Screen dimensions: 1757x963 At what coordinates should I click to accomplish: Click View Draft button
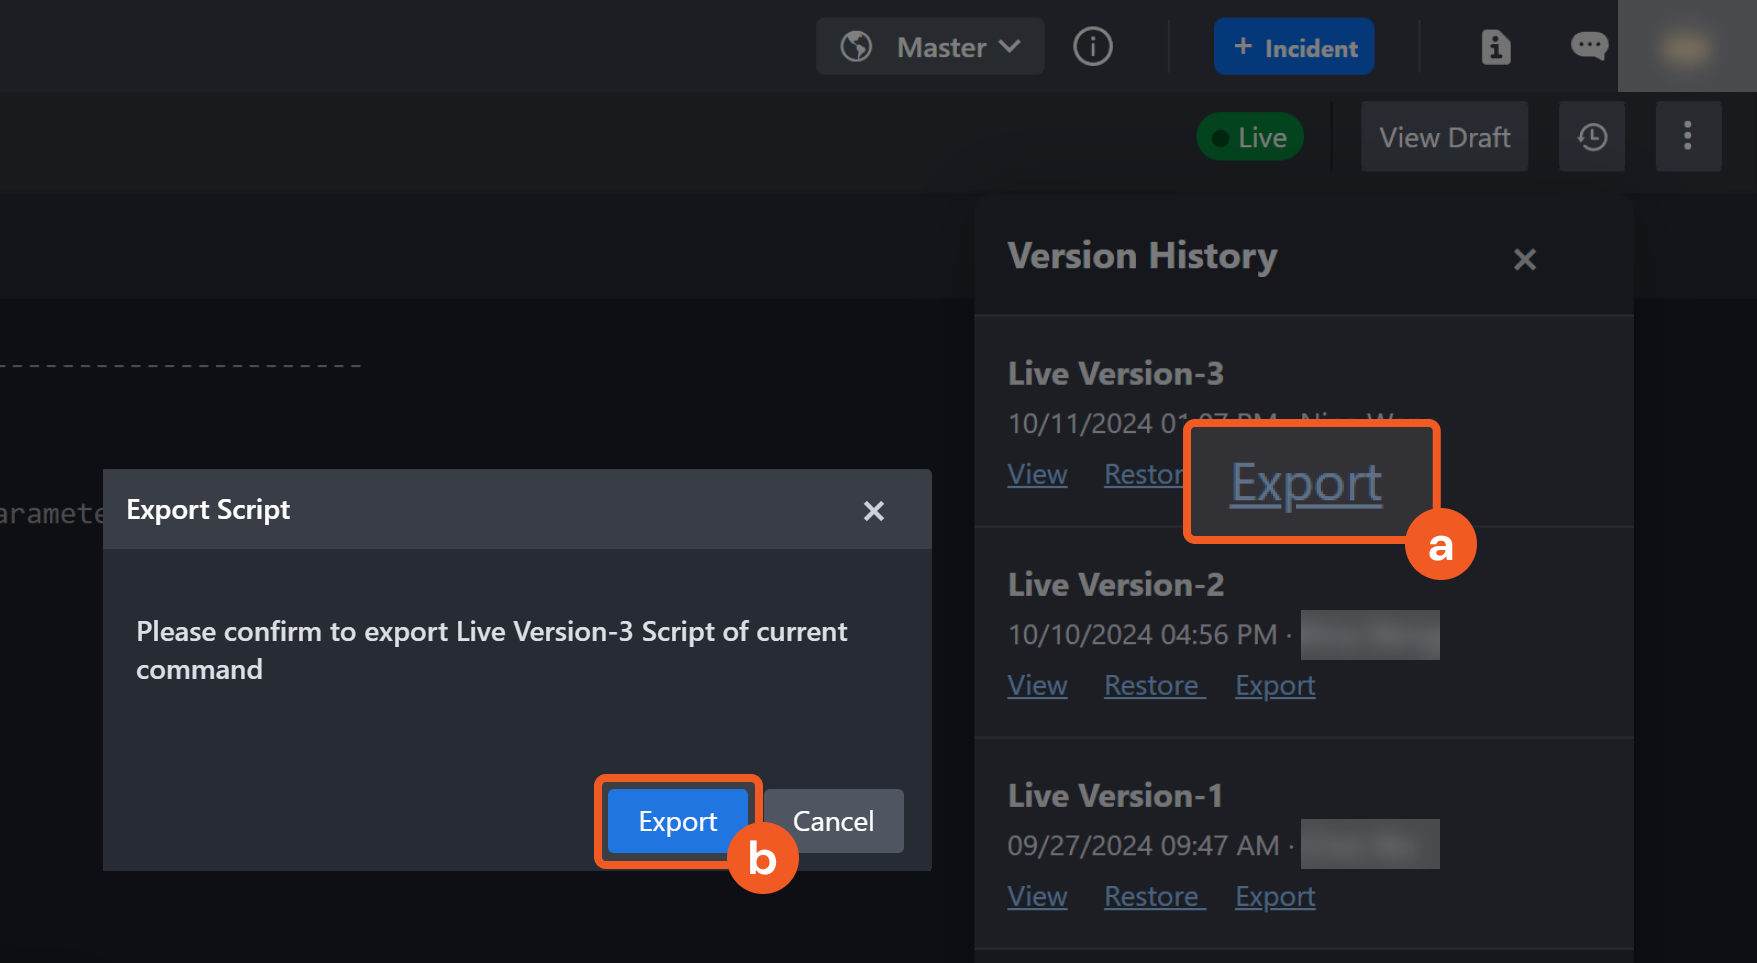1443,137
